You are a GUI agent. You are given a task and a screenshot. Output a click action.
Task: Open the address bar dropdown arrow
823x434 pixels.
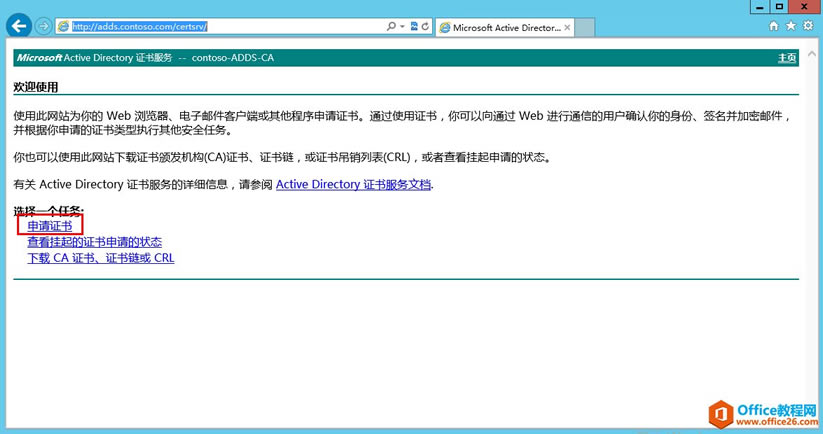[403, 26]
